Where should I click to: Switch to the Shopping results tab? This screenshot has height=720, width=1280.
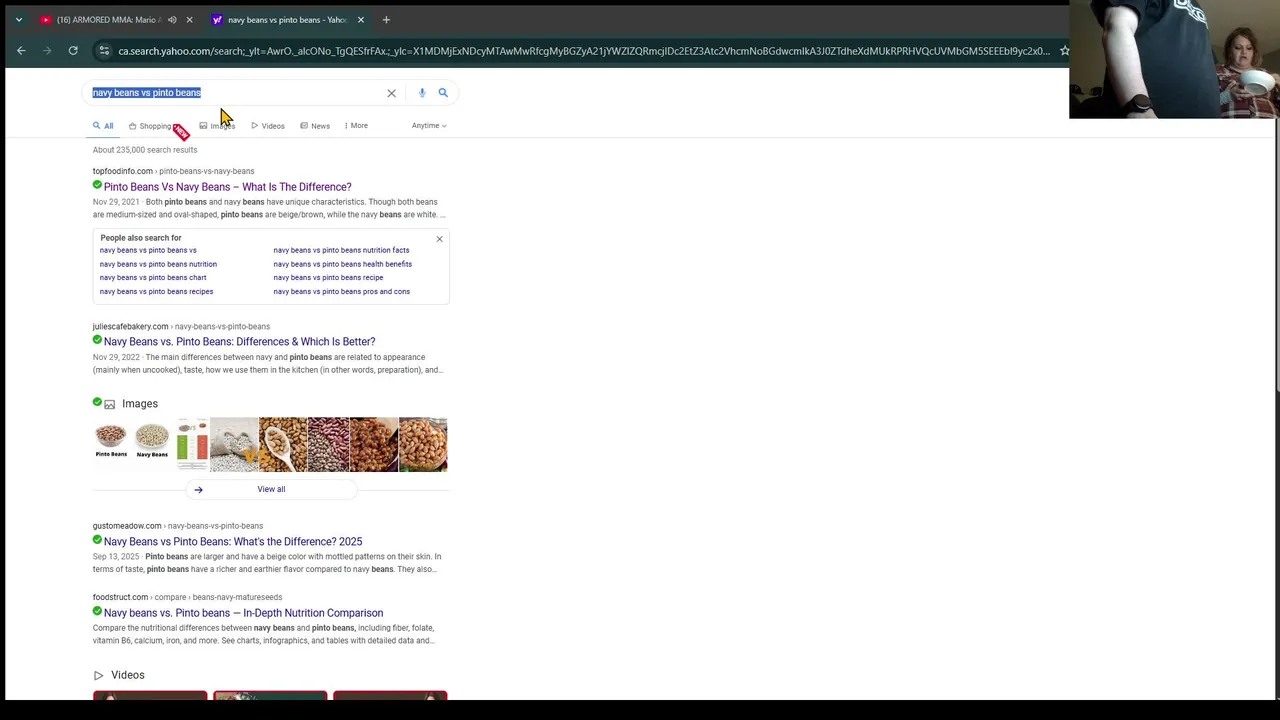(150, 126)
